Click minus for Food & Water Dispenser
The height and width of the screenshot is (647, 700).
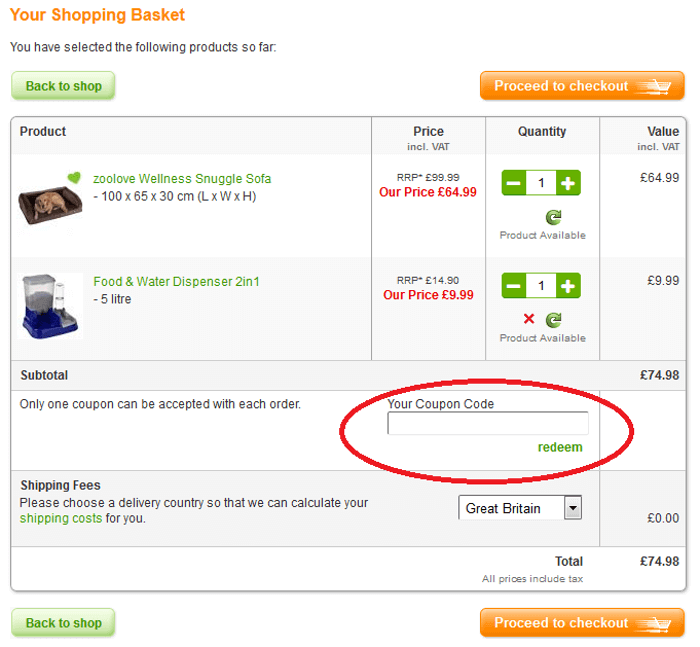coord(513,287)
